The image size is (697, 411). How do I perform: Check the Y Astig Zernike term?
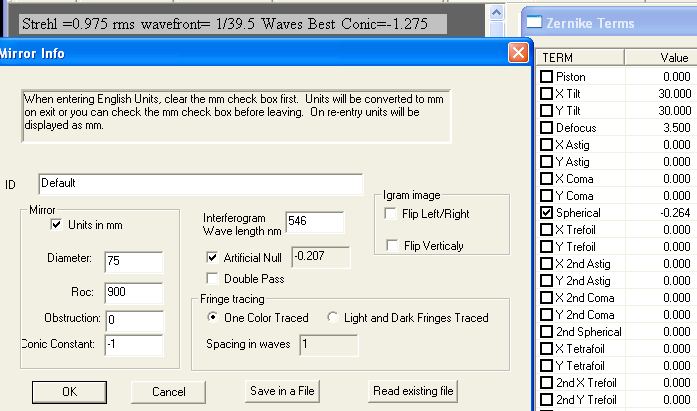(546, 162)
